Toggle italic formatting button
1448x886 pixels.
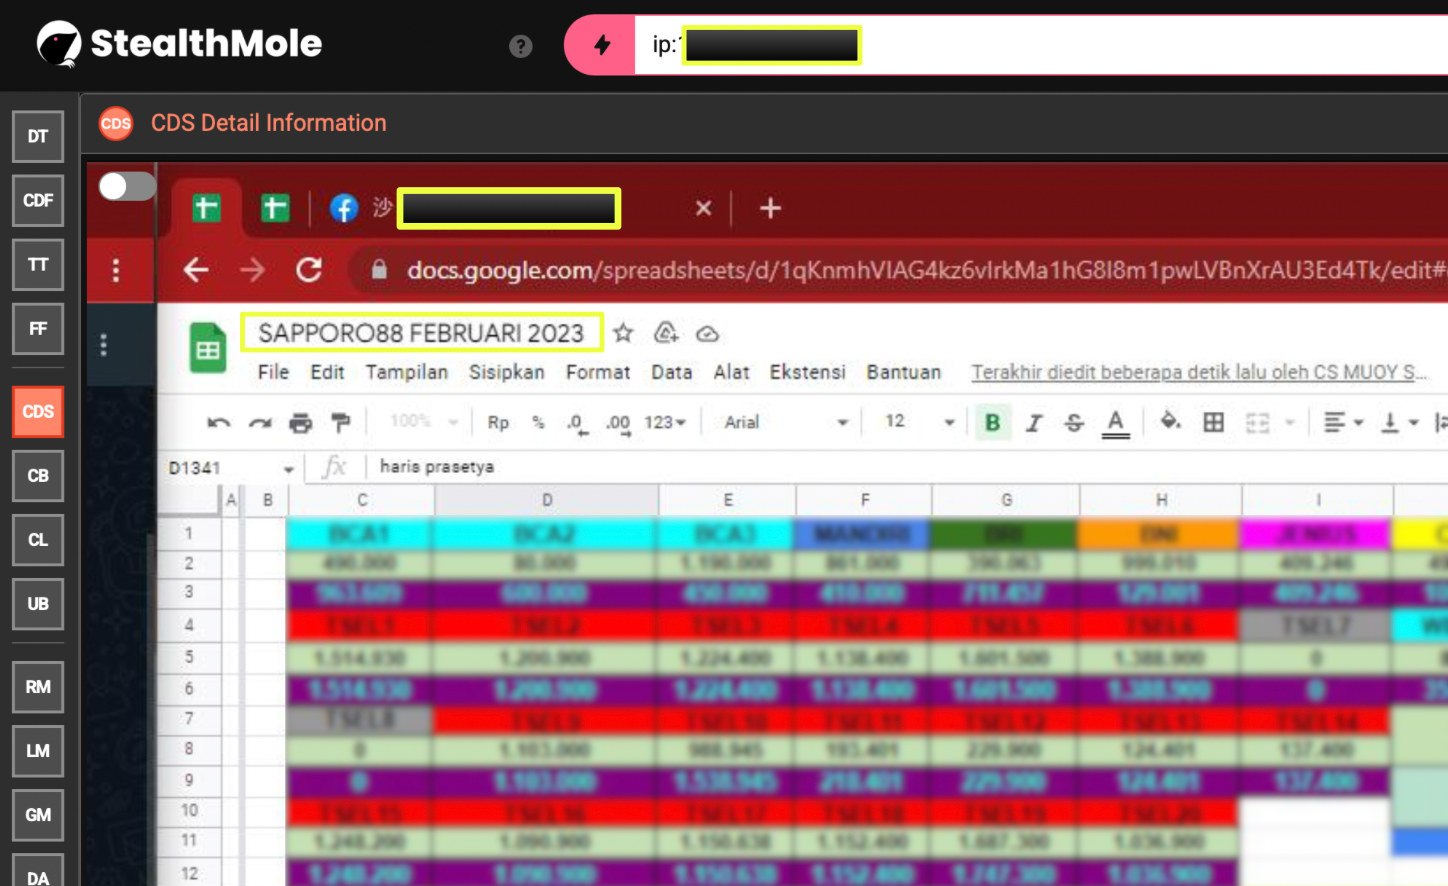[1034, 423]
